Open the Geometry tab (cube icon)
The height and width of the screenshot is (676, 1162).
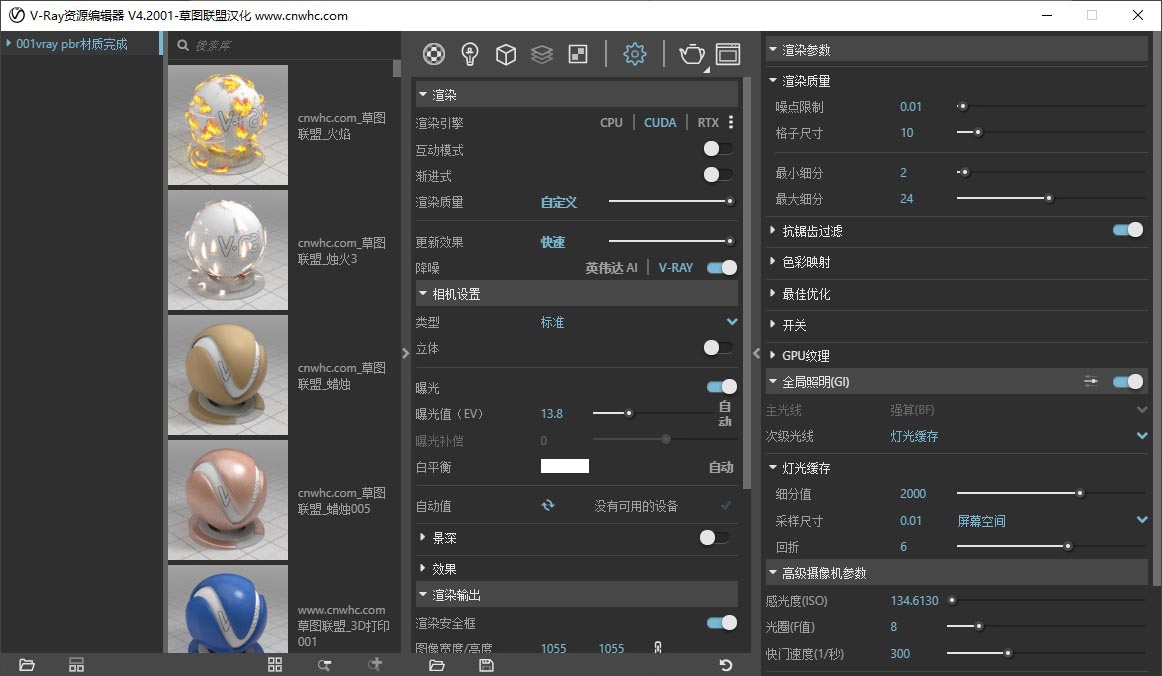pos(506,54)
